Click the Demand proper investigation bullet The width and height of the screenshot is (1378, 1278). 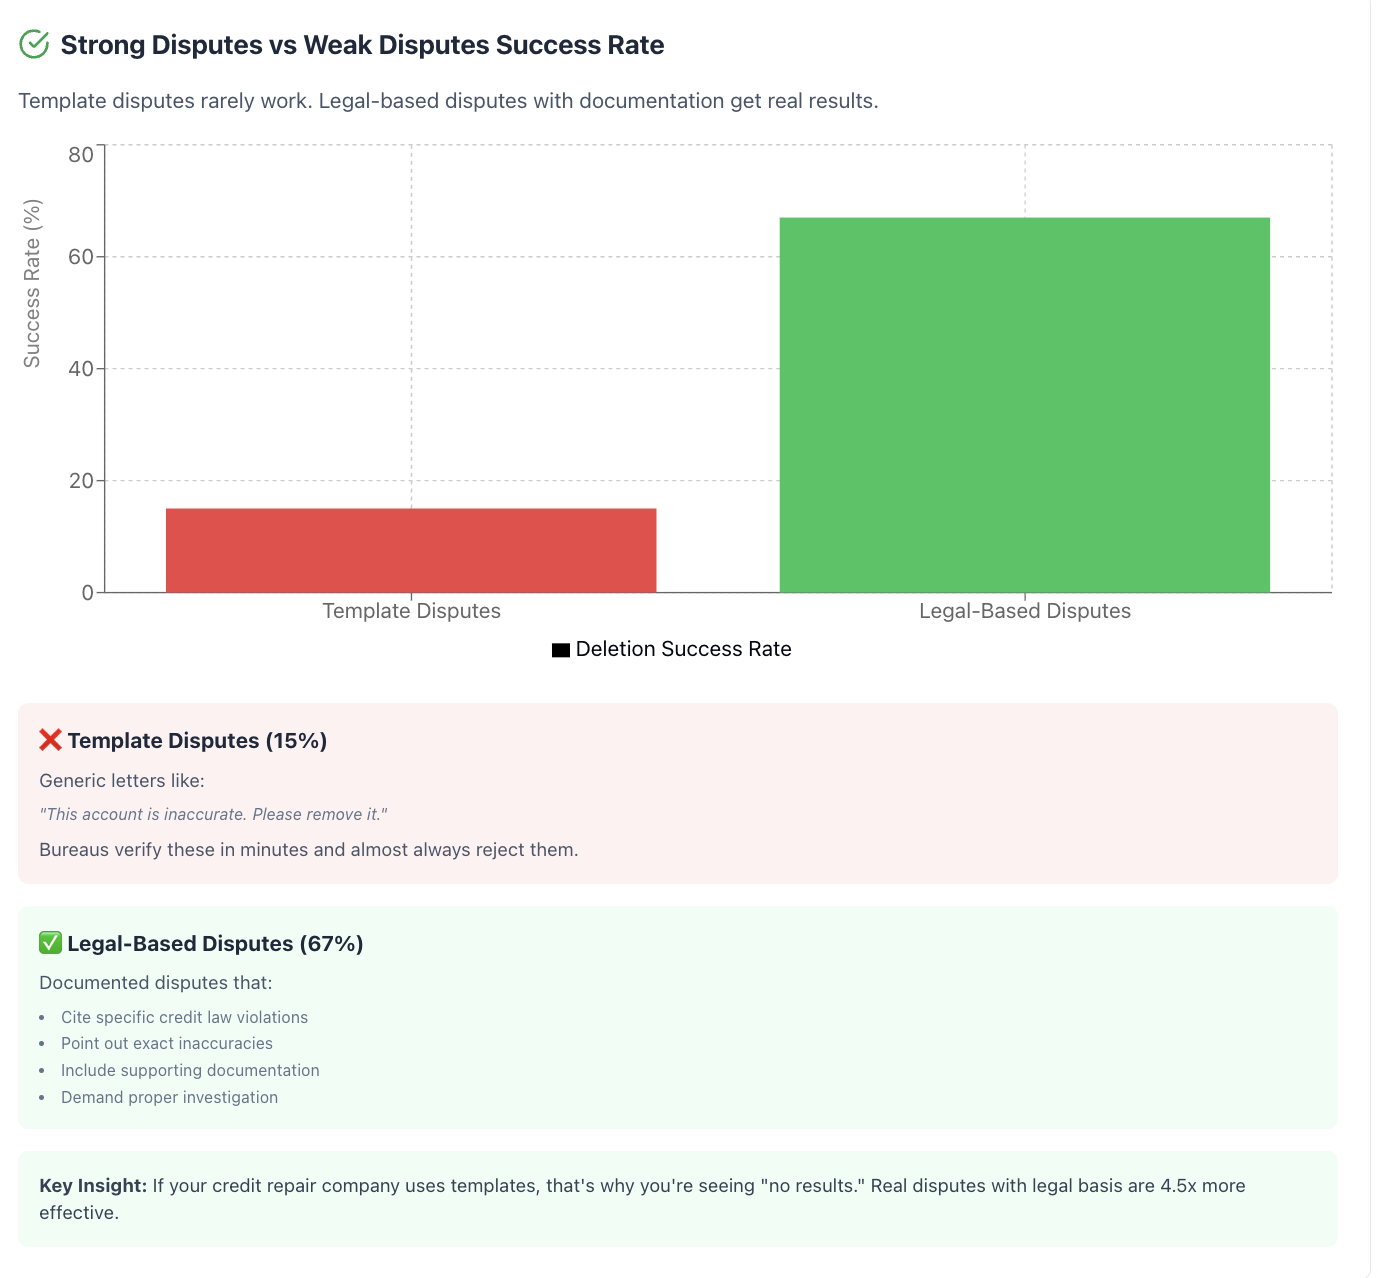pyautogui.click(x=169, y=1097)
